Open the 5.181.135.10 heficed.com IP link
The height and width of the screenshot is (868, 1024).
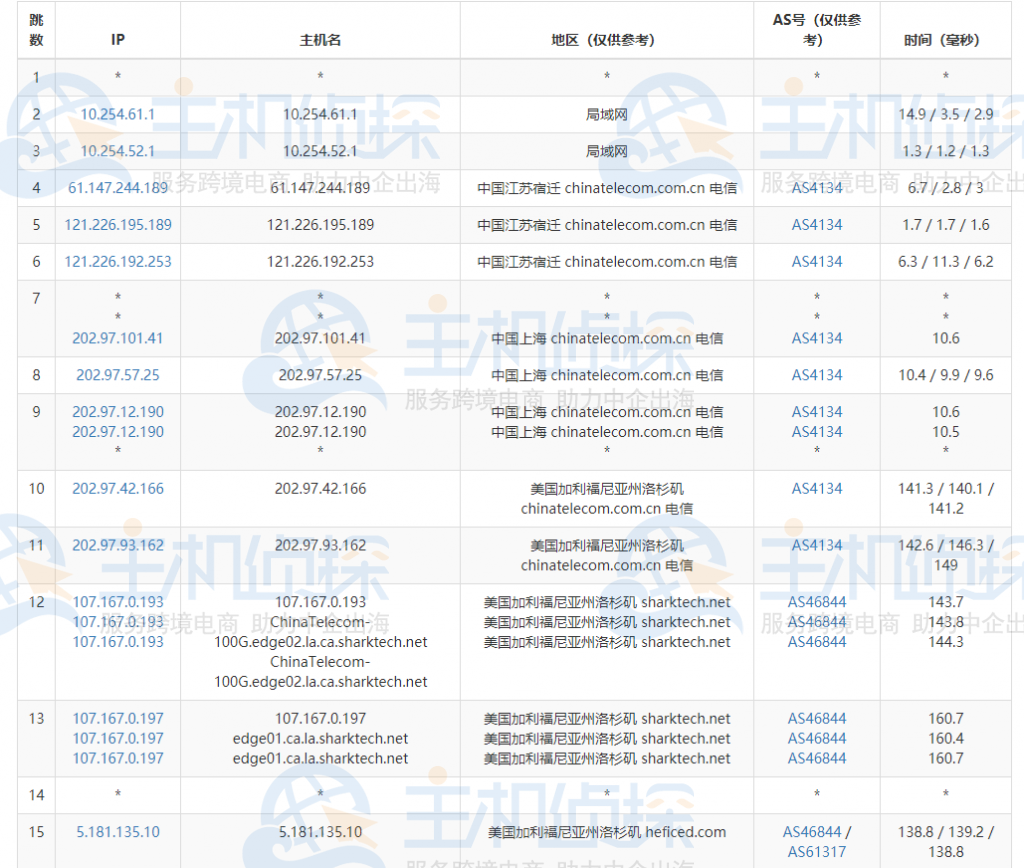[117, 831]
